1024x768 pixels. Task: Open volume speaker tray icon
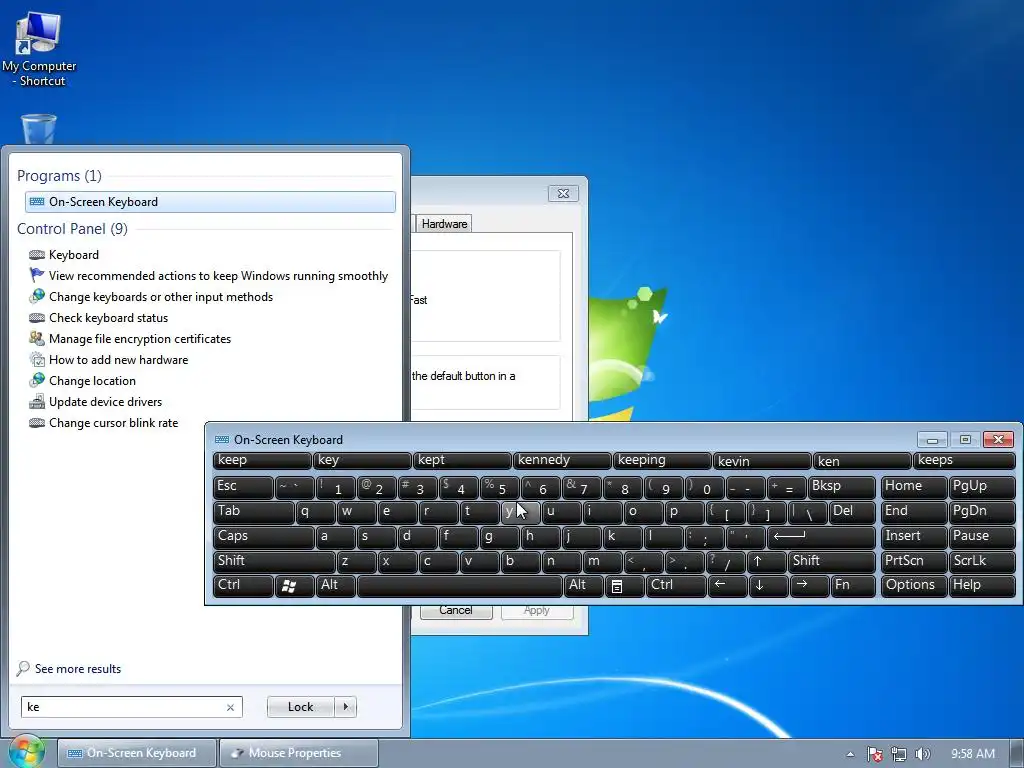(922, 754)
